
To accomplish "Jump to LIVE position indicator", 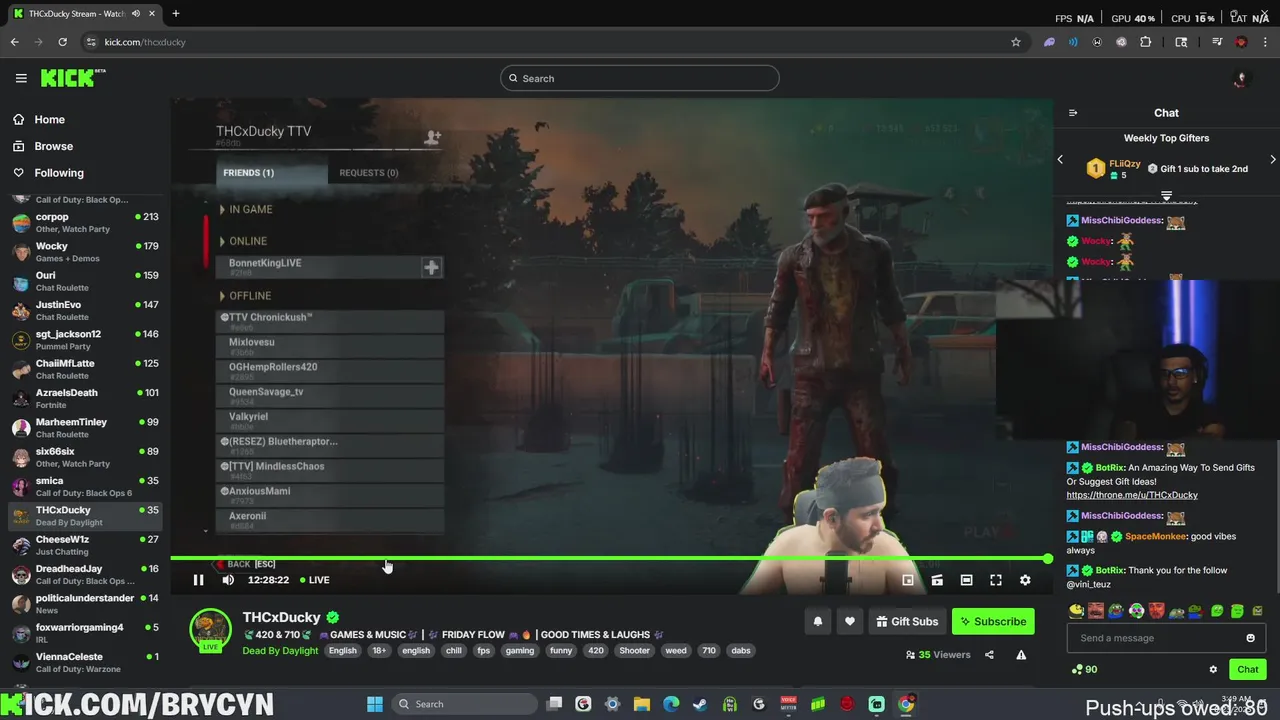I will (x=315, y=580).
